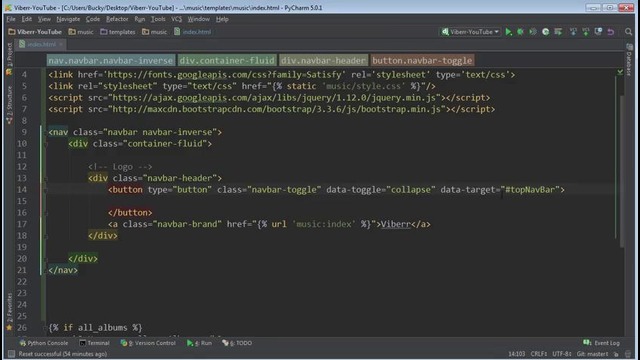Open the Window menu
This screenshot has width=640, height=360.
pos(198,19)
